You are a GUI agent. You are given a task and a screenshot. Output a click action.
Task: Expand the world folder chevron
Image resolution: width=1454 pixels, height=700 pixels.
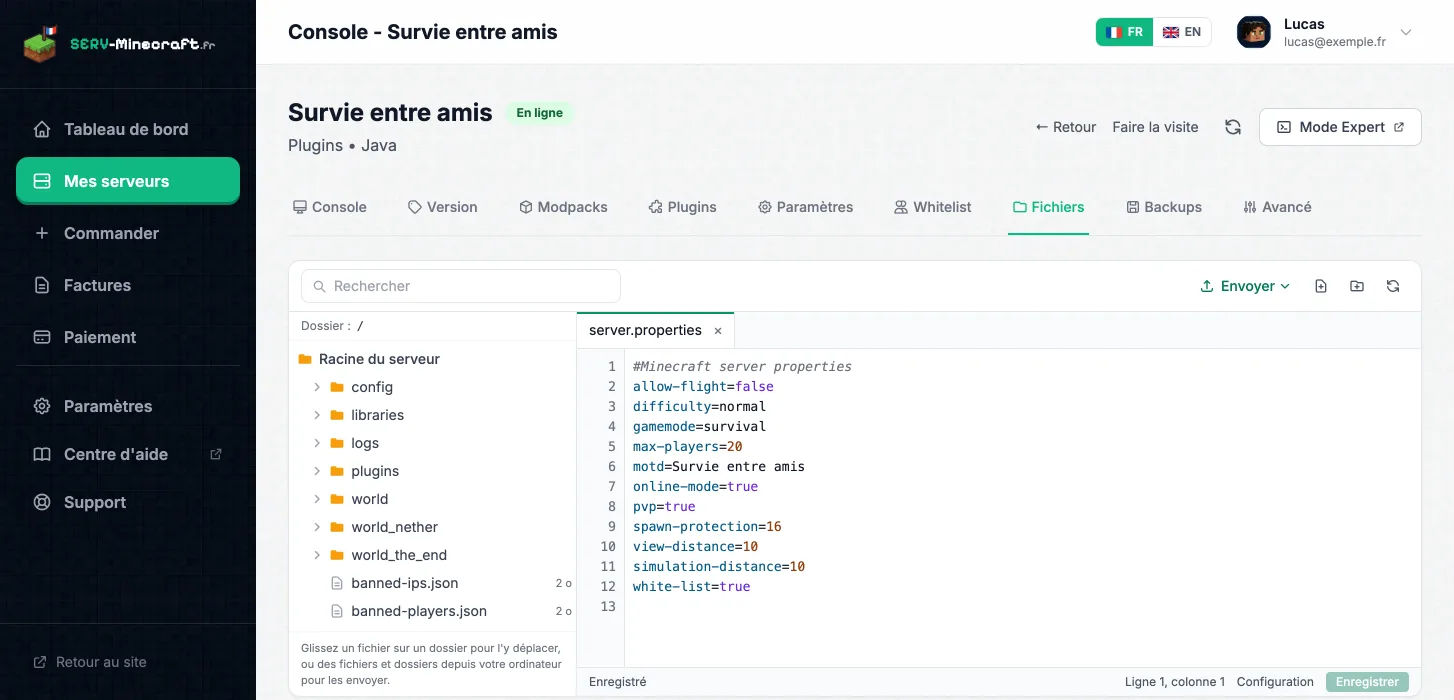coord(317,499)
